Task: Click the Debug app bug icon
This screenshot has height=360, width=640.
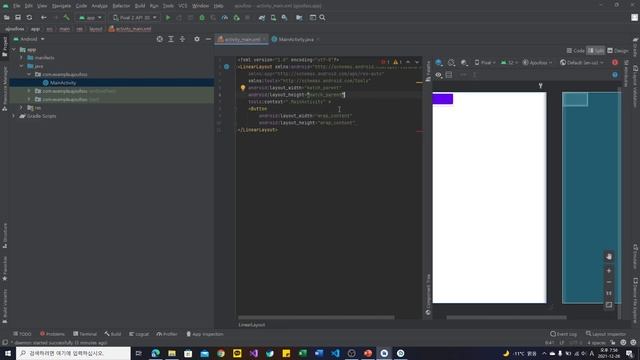Action: coord(202,18)
